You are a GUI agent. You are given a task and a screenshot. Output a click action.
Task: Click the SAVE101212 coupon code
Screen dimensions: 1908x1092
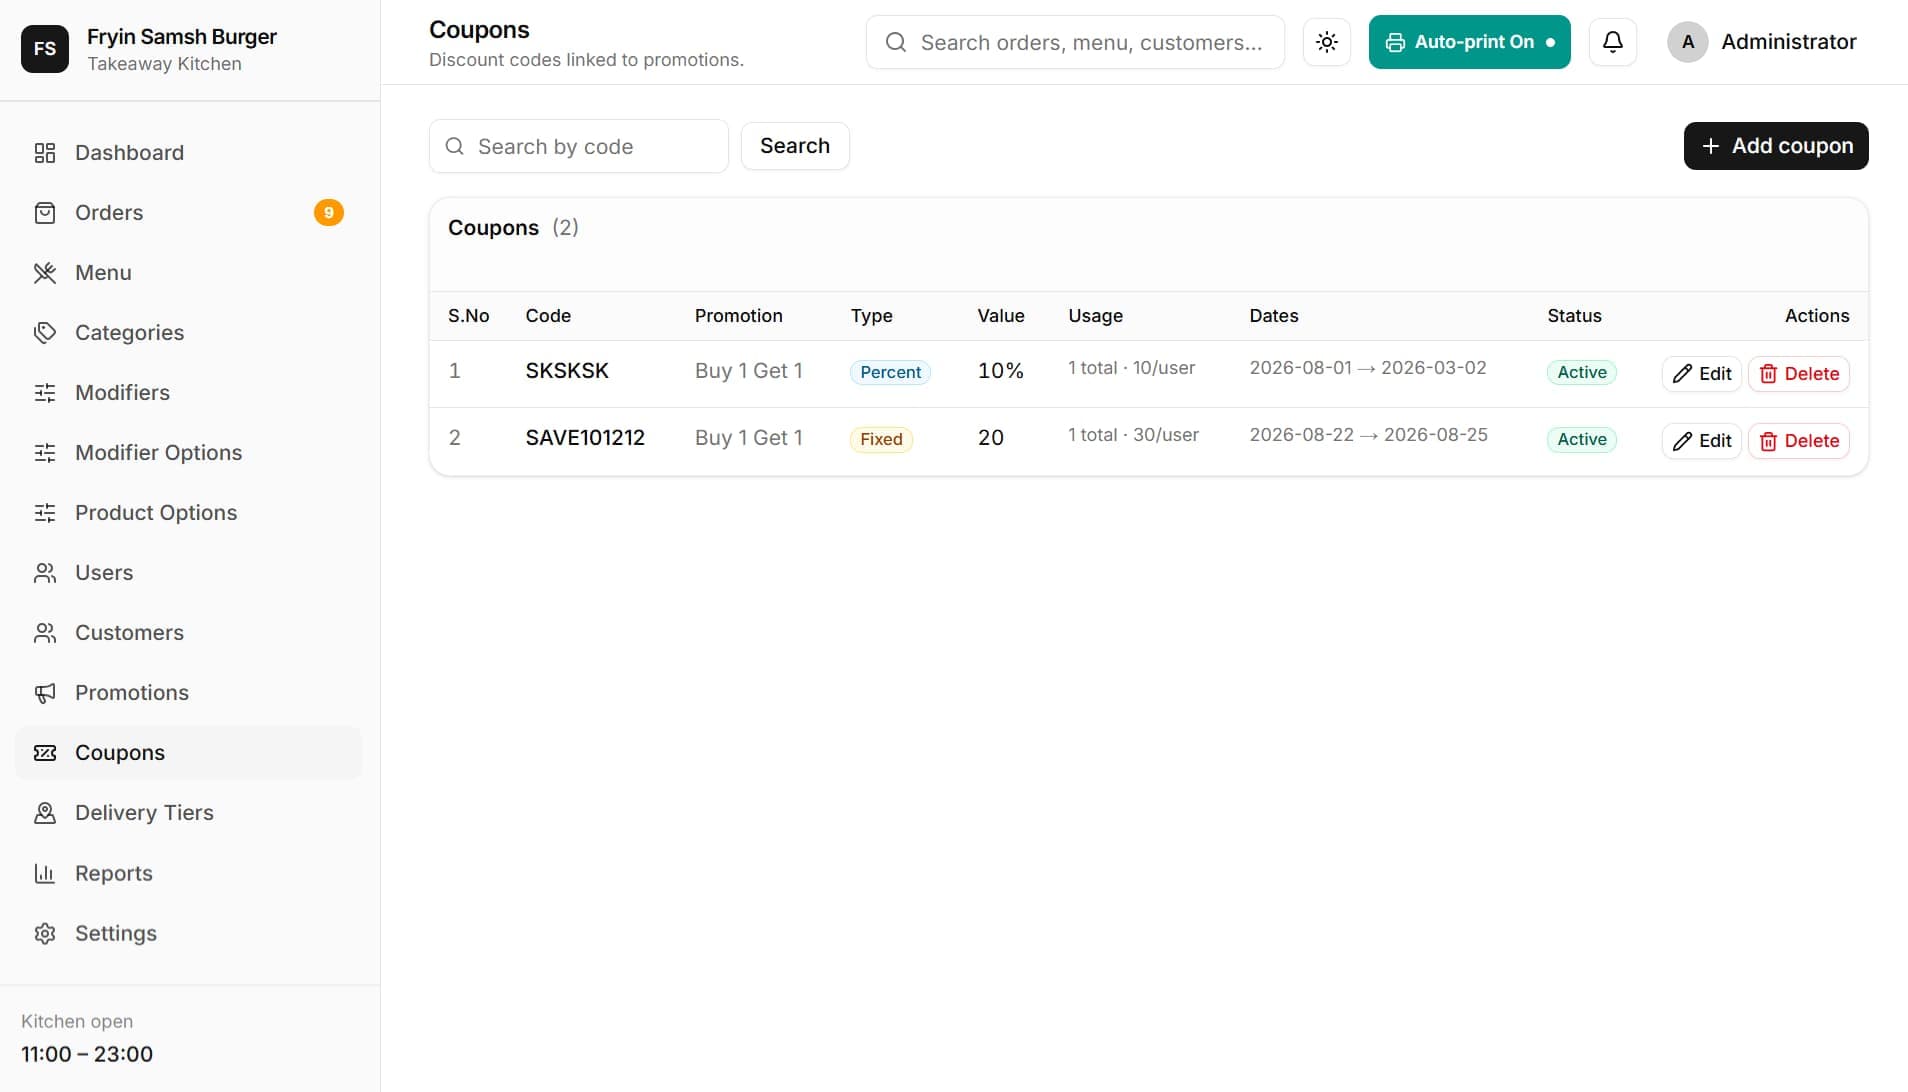(x=585, y=438)
